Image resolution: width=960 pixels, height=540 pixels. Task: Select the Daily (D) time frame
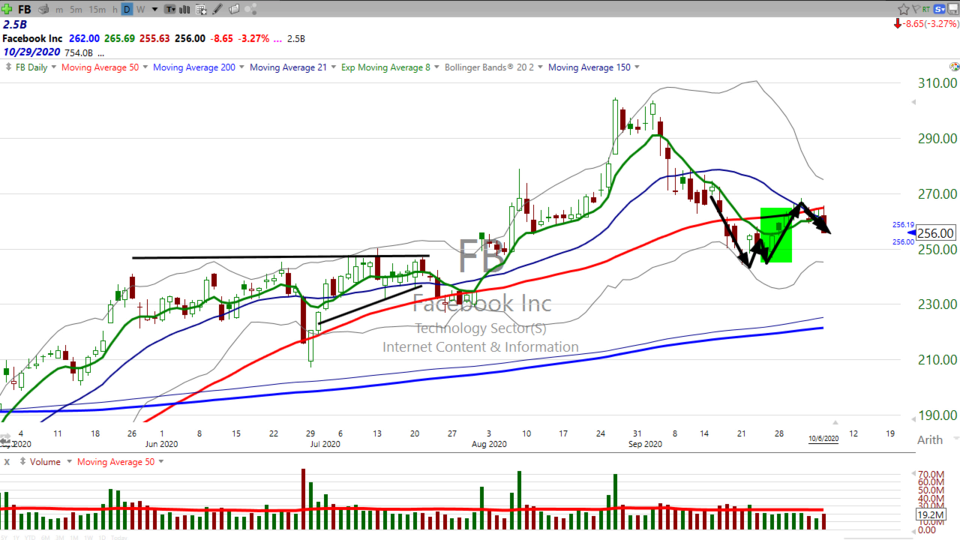(127, 9)
